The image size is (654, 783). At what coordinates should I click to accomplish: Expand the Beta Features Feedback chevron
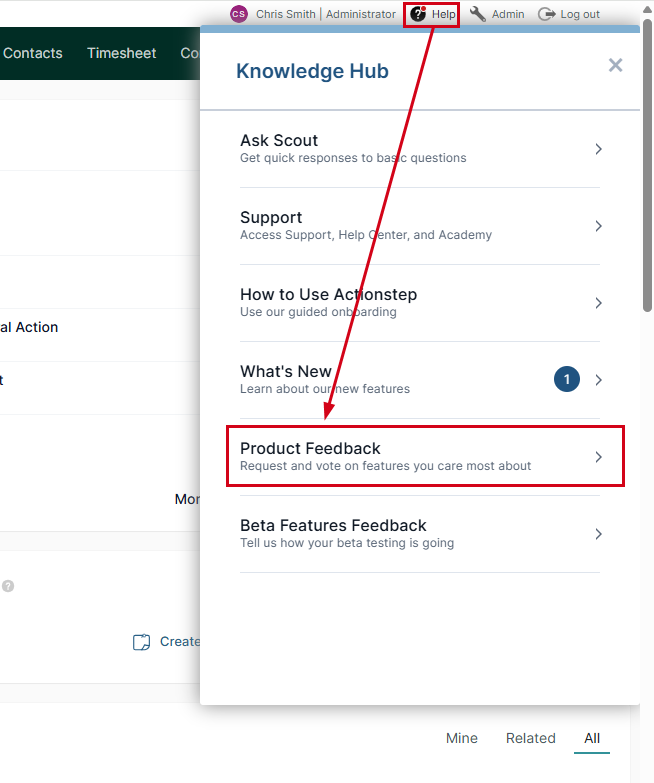coord(598,534)
